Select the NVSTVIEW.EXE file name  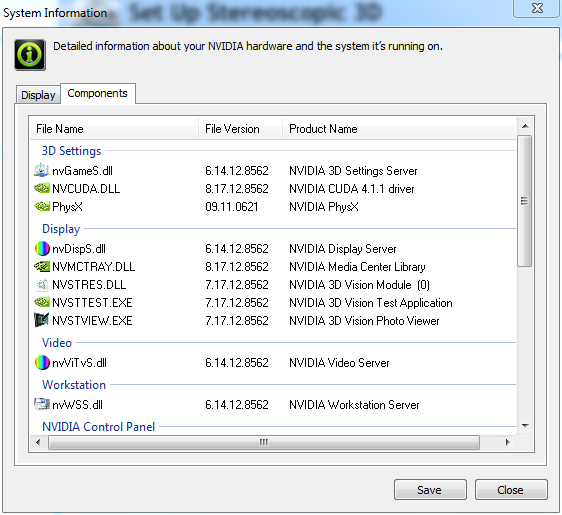(92, 320)
